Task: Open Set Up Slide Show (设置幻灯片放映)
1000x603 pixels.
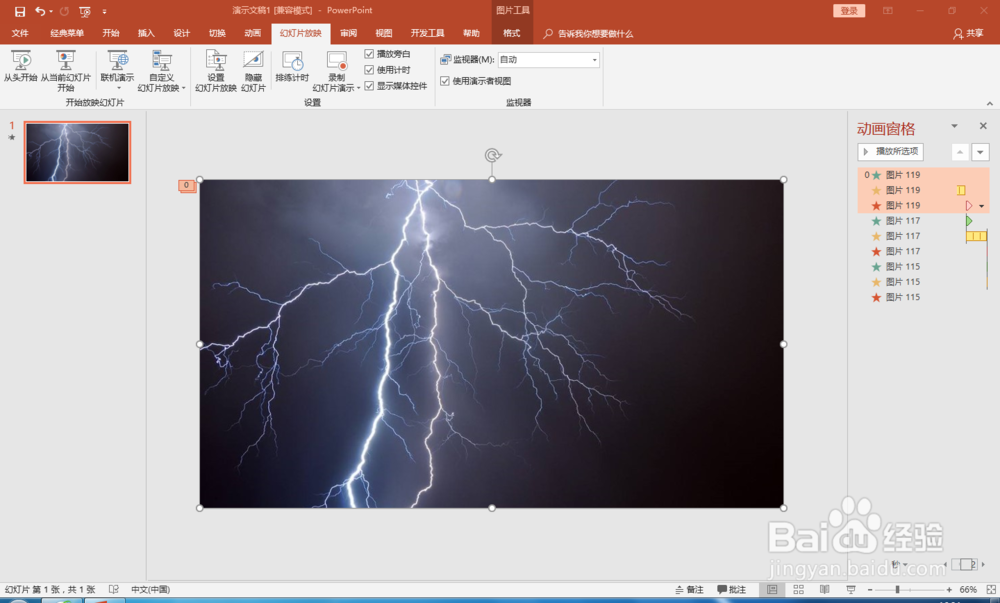Action: click(x=216, y=70)
